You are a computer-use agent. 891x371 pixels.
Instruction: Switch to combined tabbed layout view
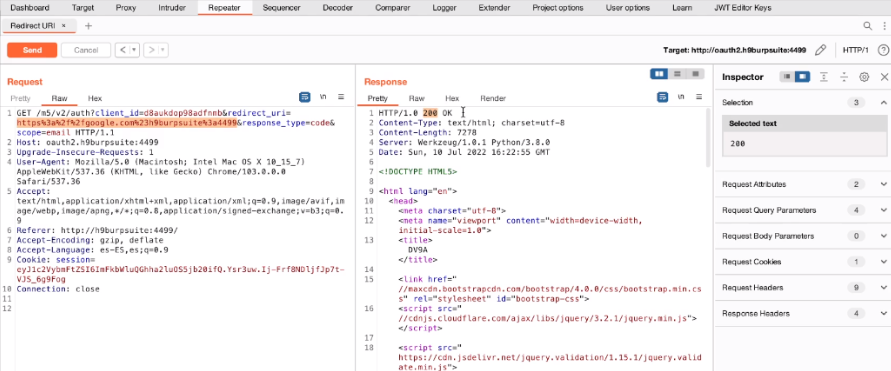[x=695, y=74]
